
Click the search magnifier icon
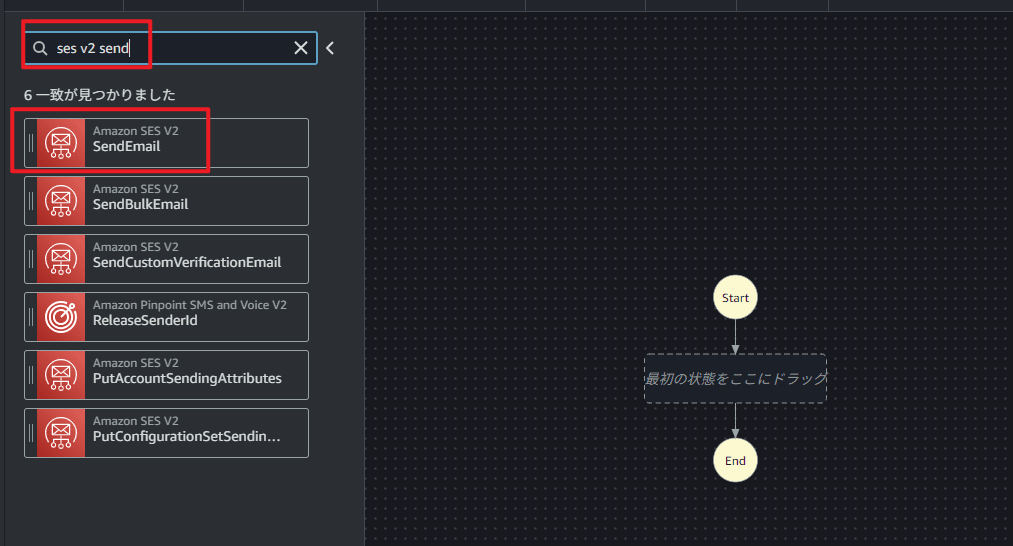coord(40,48)
